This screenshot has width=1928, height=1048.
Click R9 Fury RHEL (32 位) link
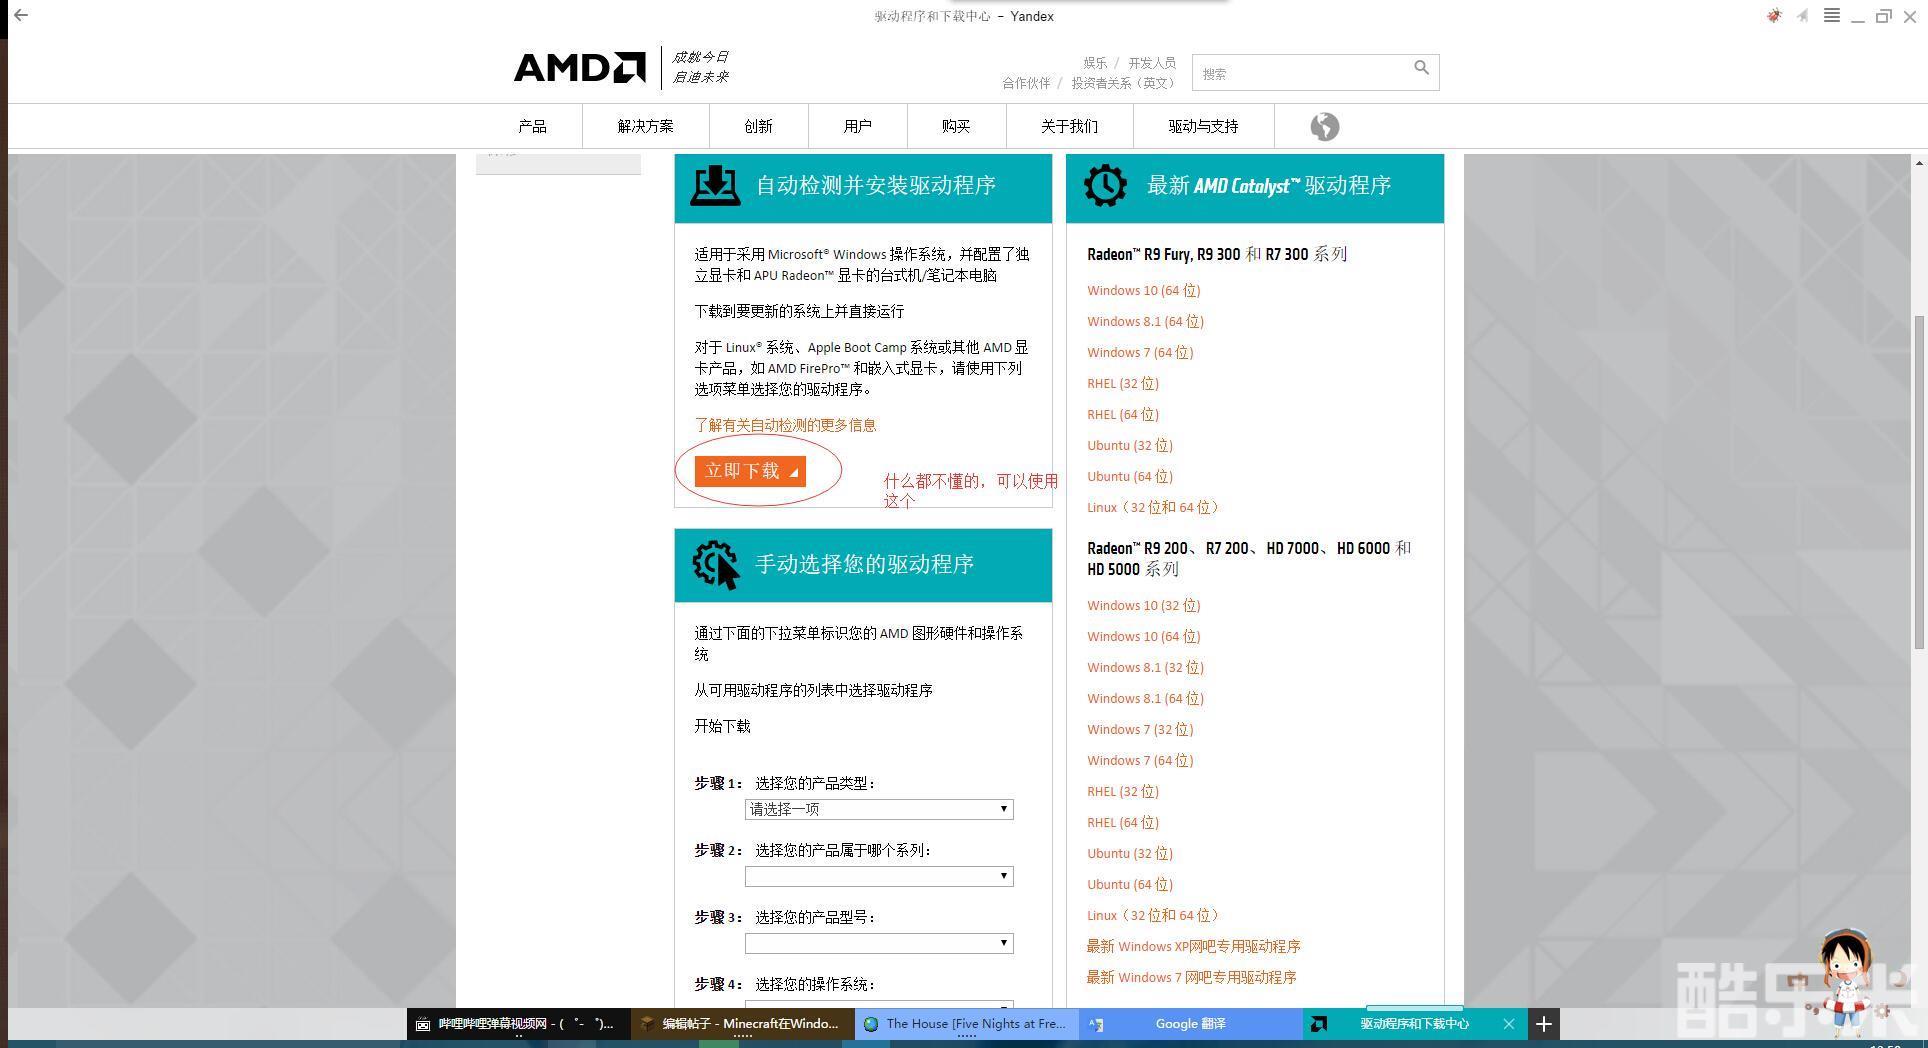tap(1122, 383)
